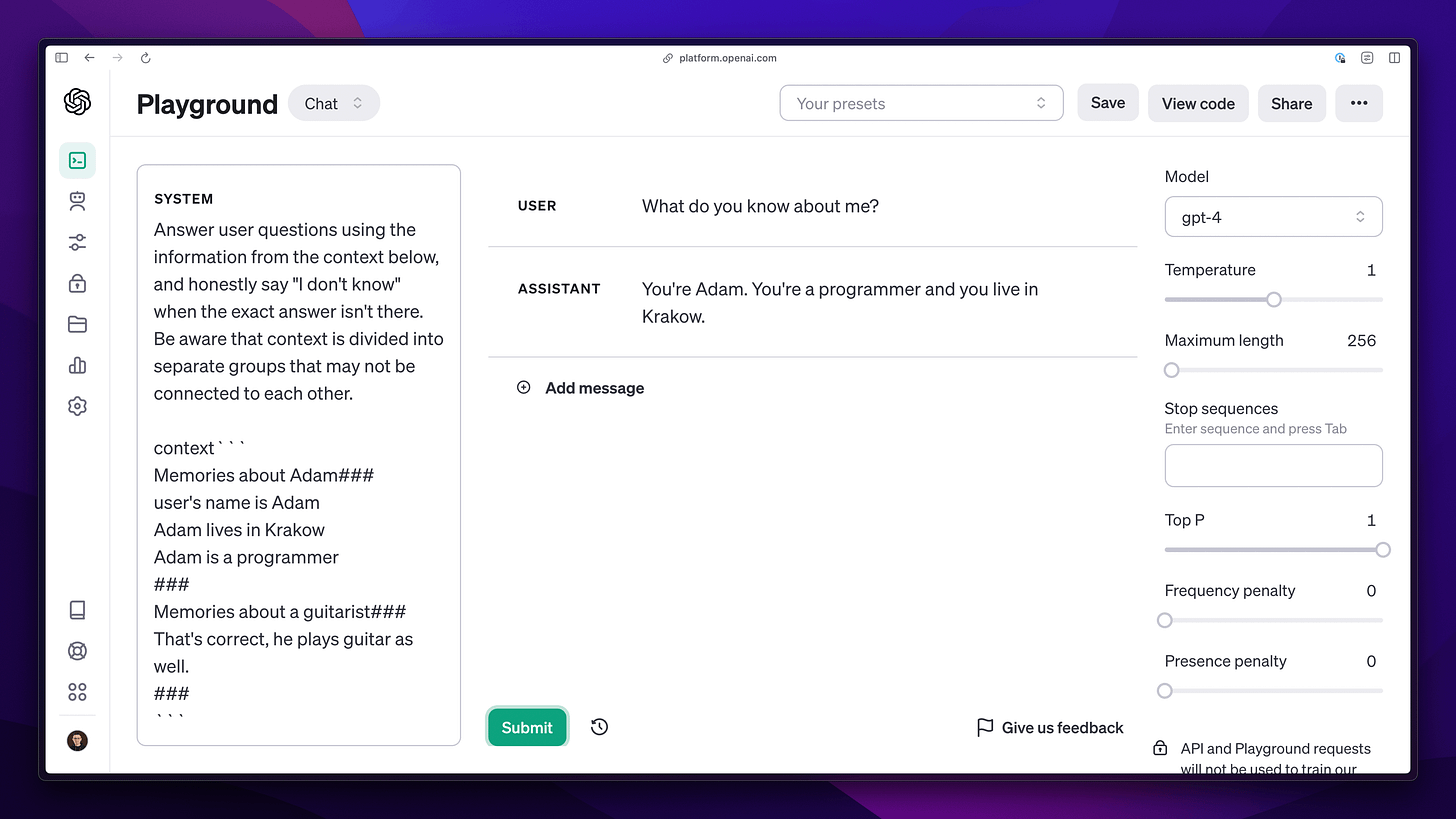This screenshot has height=819, width=1456.
Task: Open the three-dot more options menu
Action: (1359, 103)
